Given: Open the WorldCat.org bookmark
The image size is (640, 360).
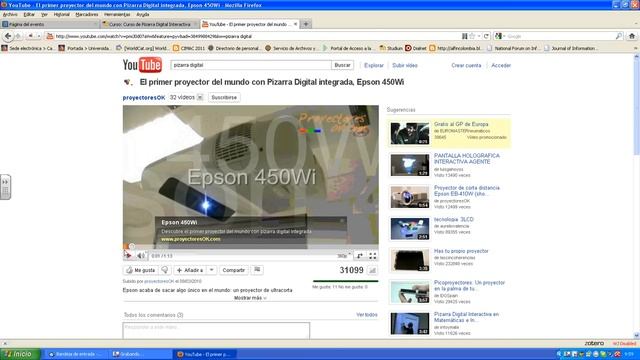Looking at the screenshot, I should click(143, 48).
